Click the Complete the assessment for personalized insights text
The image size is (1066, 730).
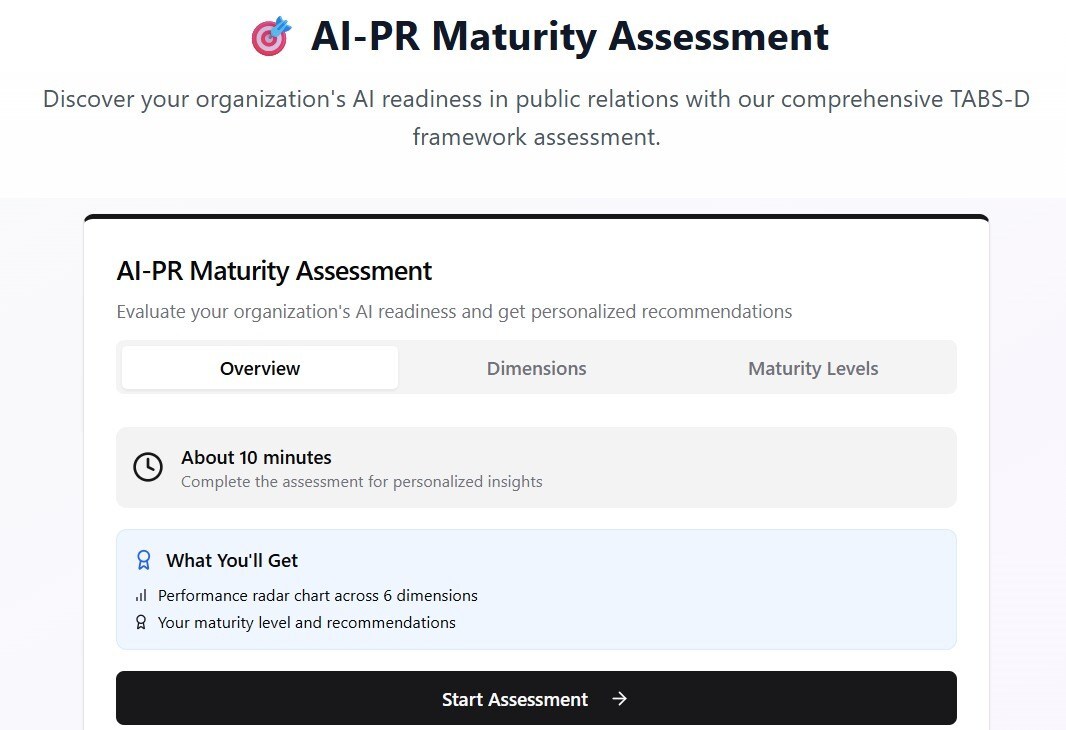(361, 482)
